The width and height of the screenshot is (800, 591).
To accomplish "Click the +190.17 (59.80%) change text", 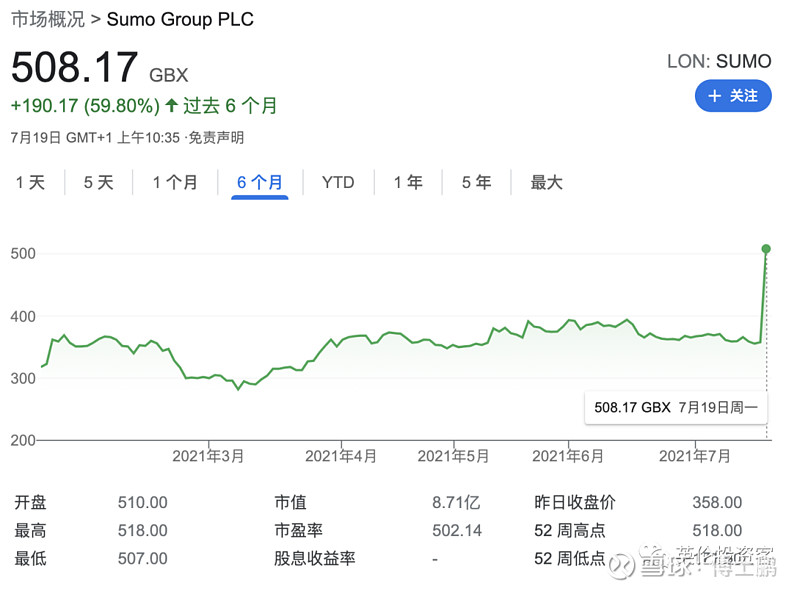I will pos(85,106).
